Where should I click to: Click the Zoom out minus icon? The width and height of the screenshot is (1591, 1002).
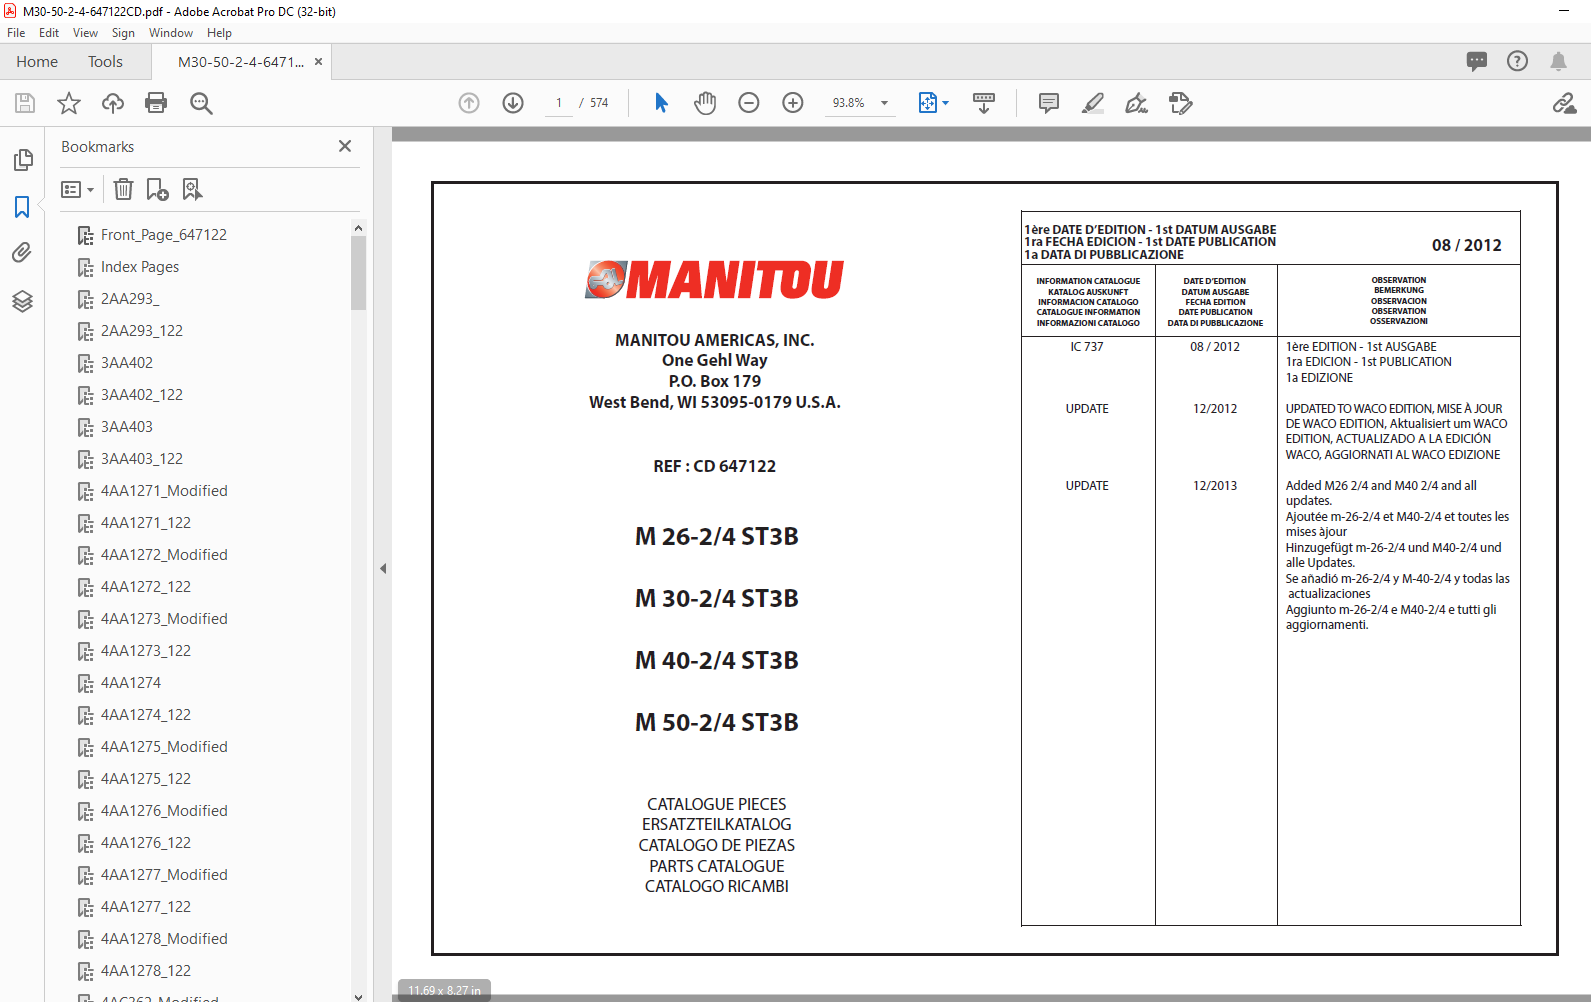[749, 103]
